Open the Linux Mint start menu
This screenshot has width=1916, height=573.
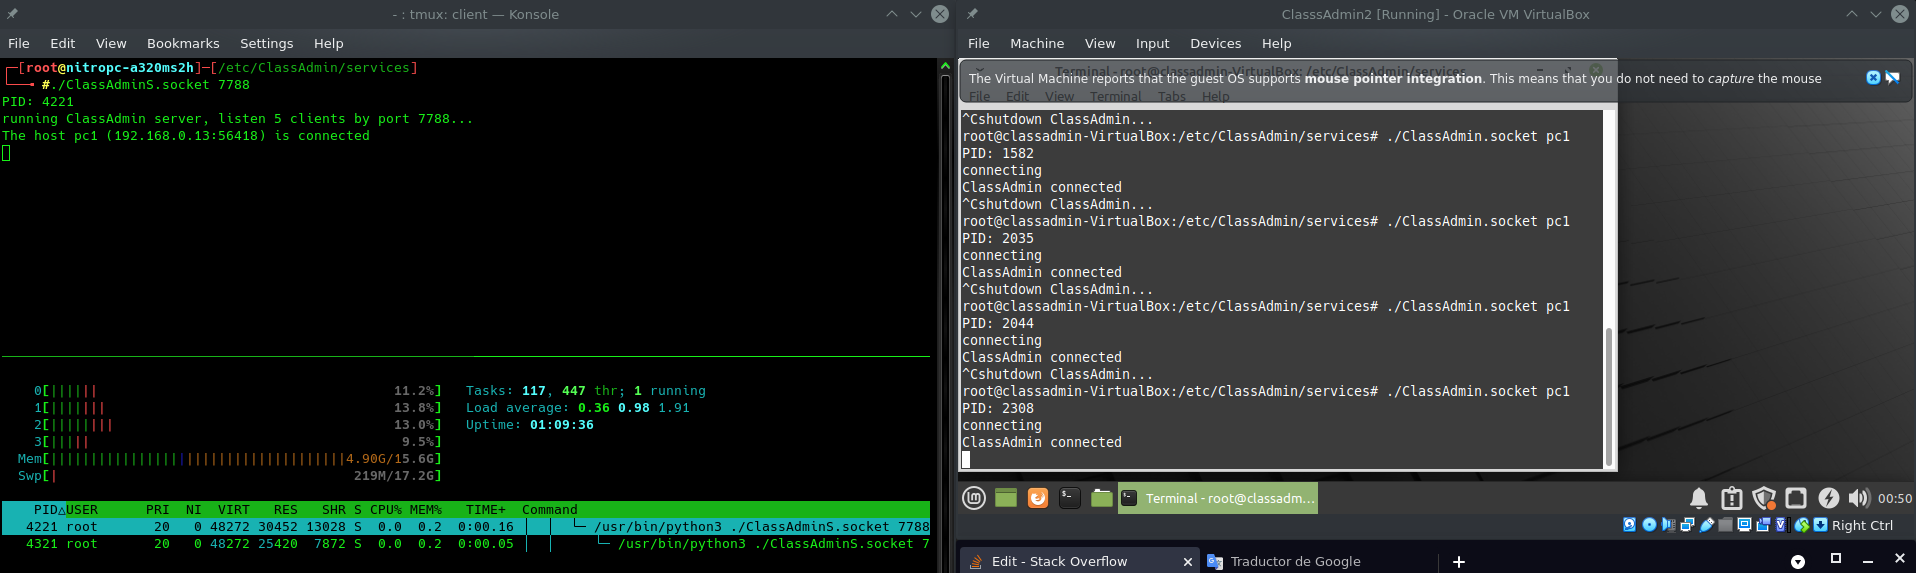pyautogui.click(x=974, y=498)
